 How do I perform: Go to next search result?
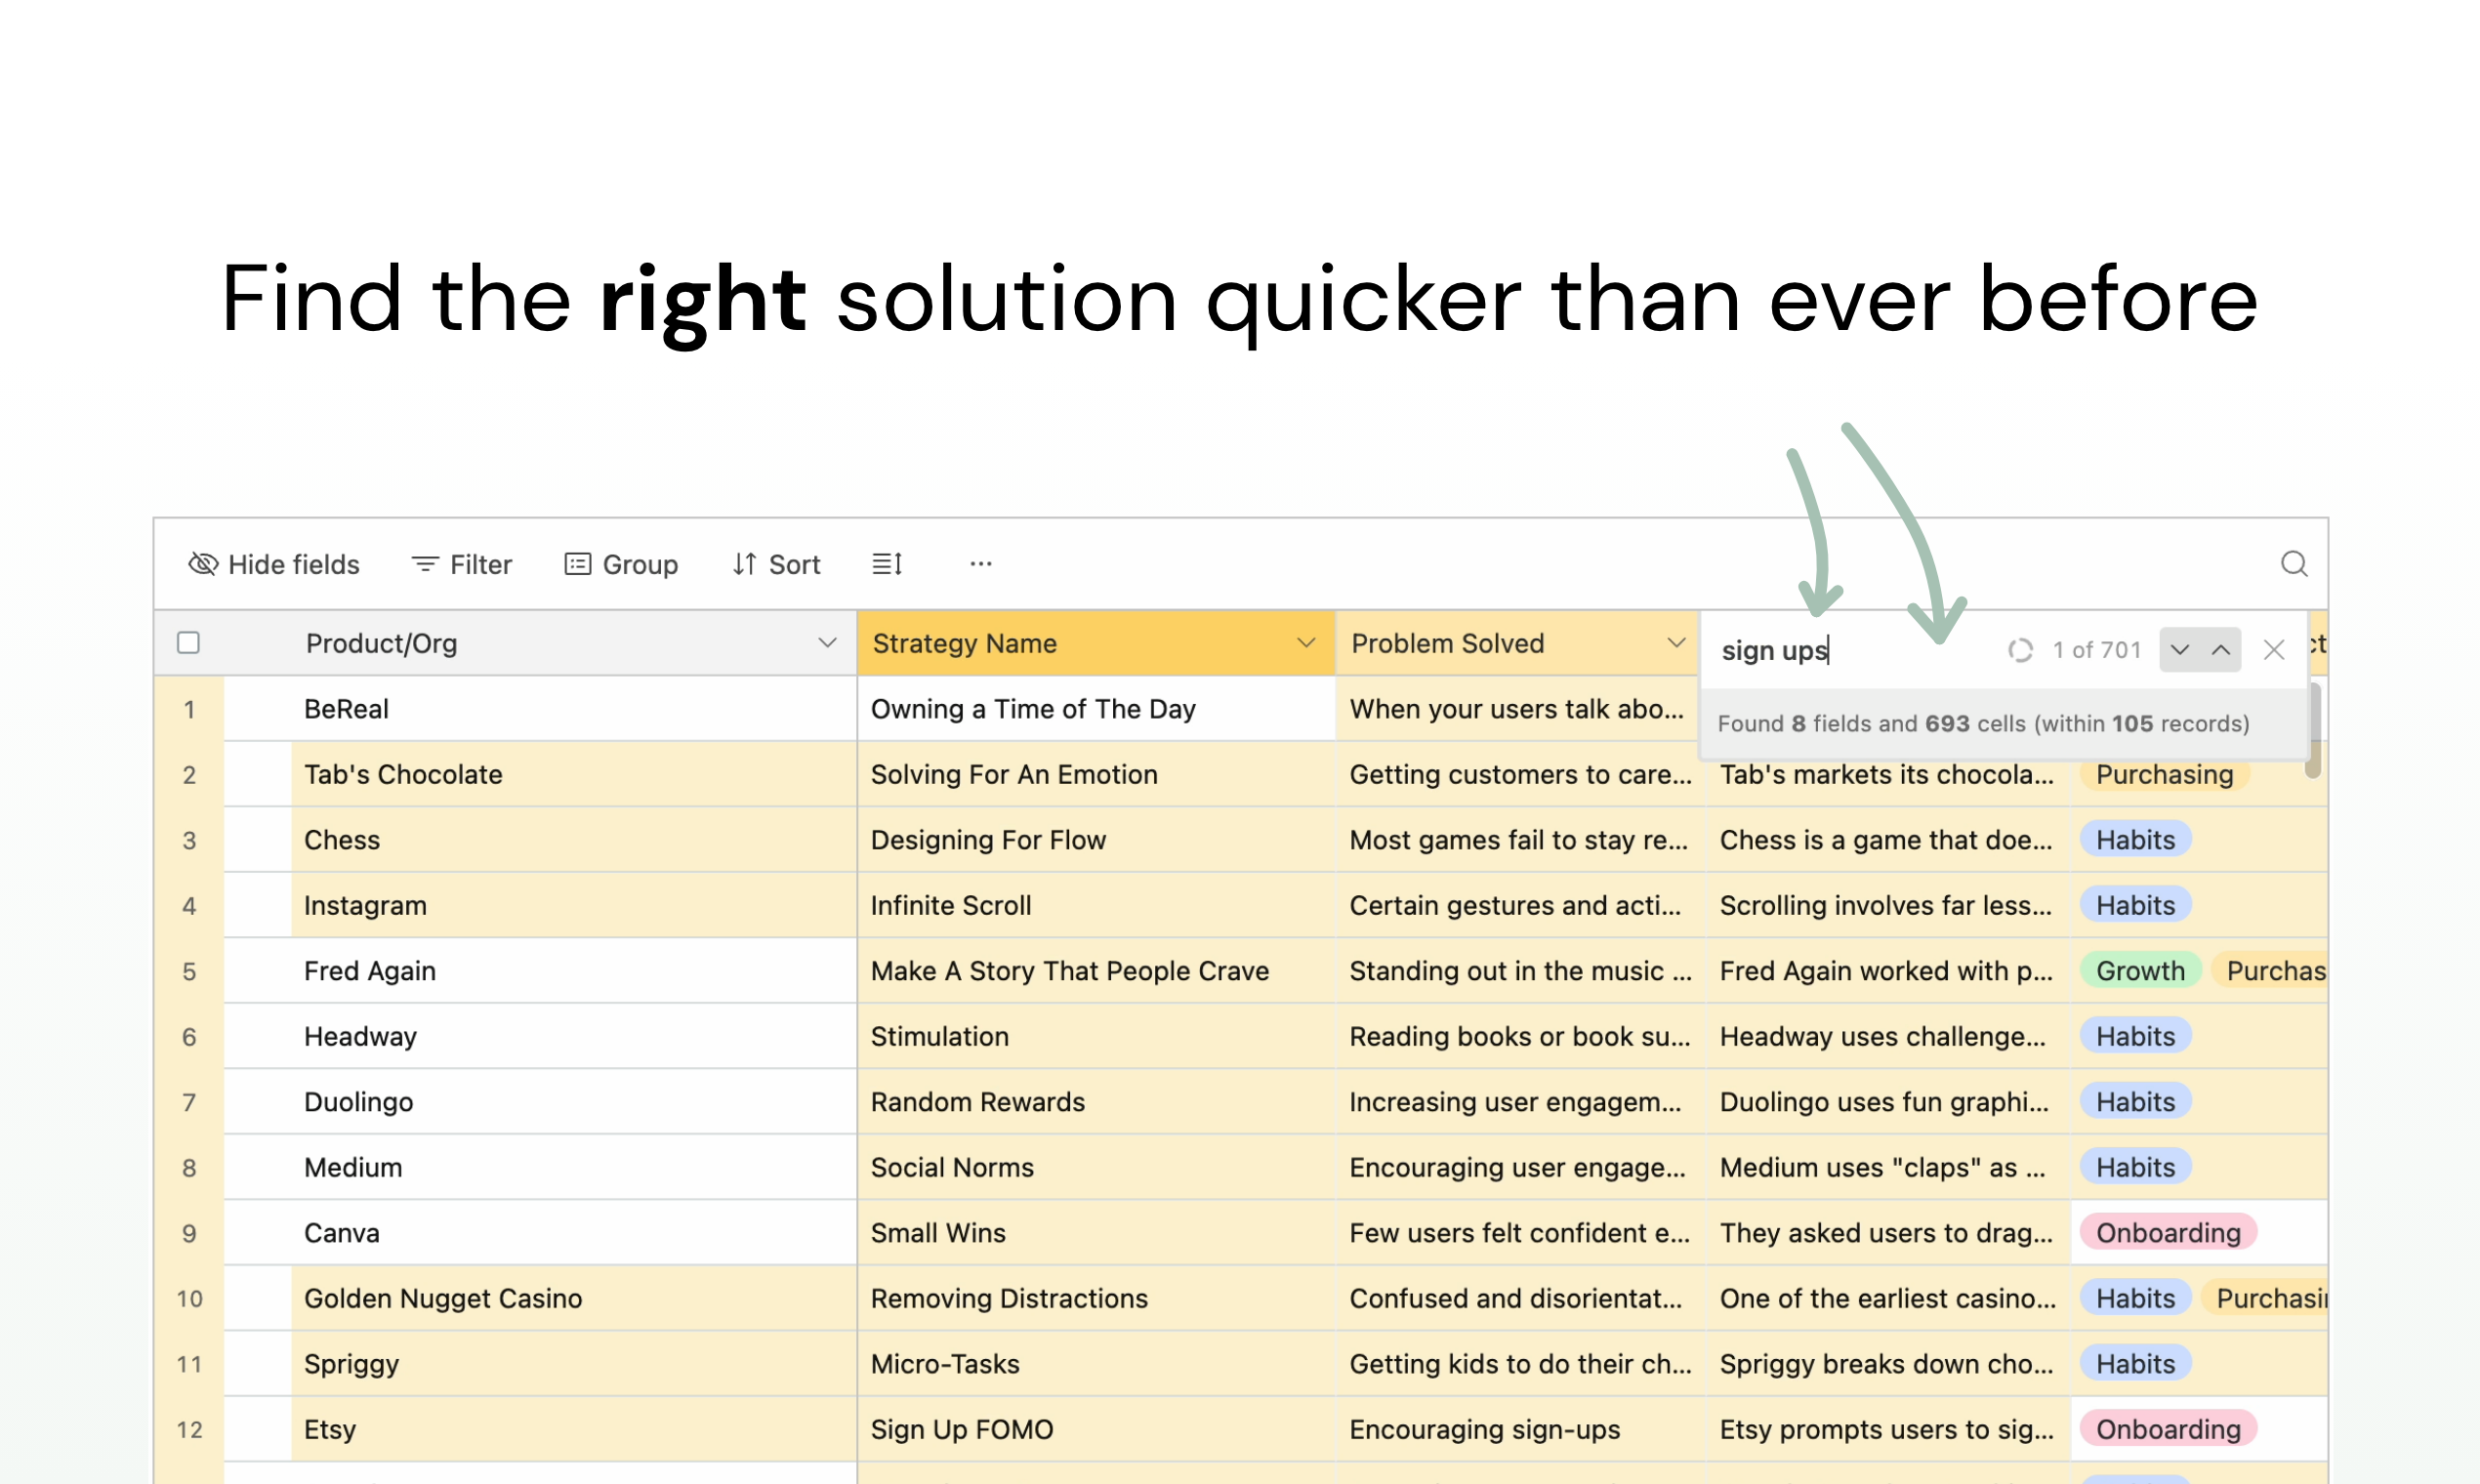click(x=2180, y=650)
